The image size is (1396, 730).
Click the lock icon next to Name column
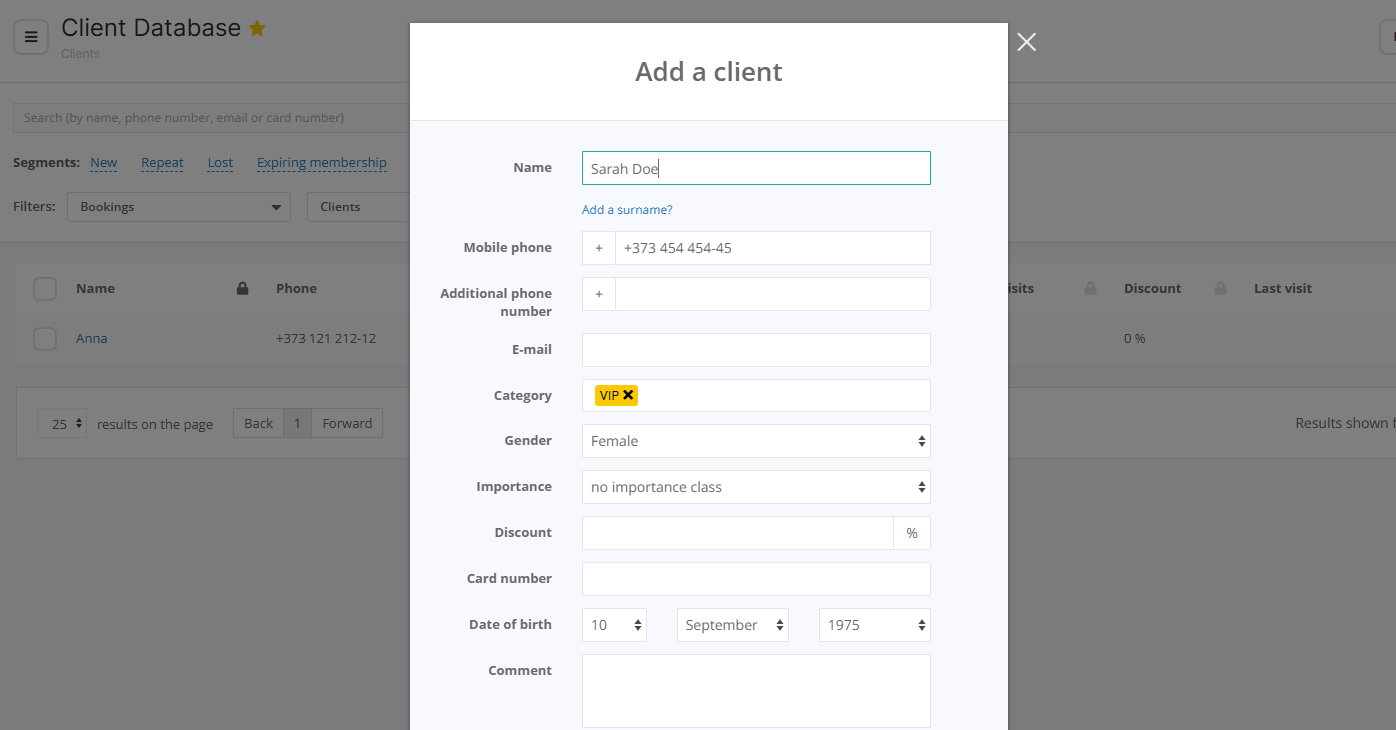point(242,289)
